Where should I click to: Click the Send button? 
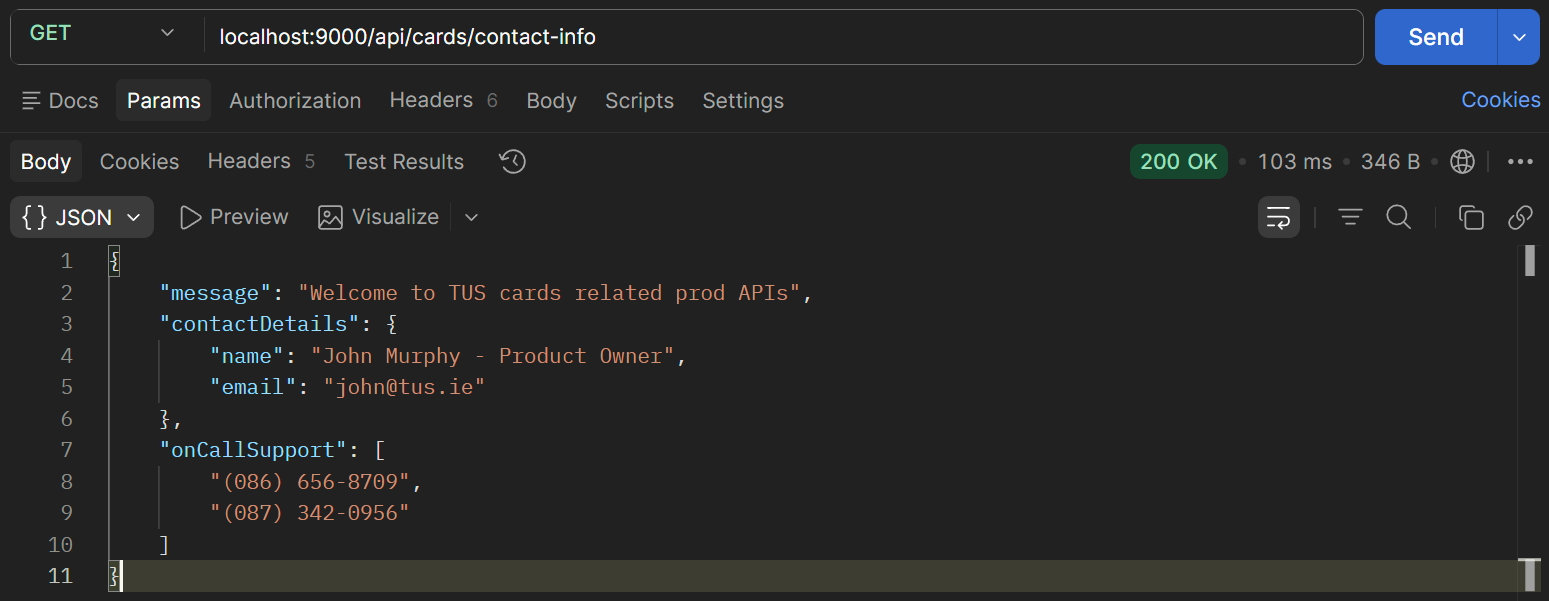(1436, 37)
